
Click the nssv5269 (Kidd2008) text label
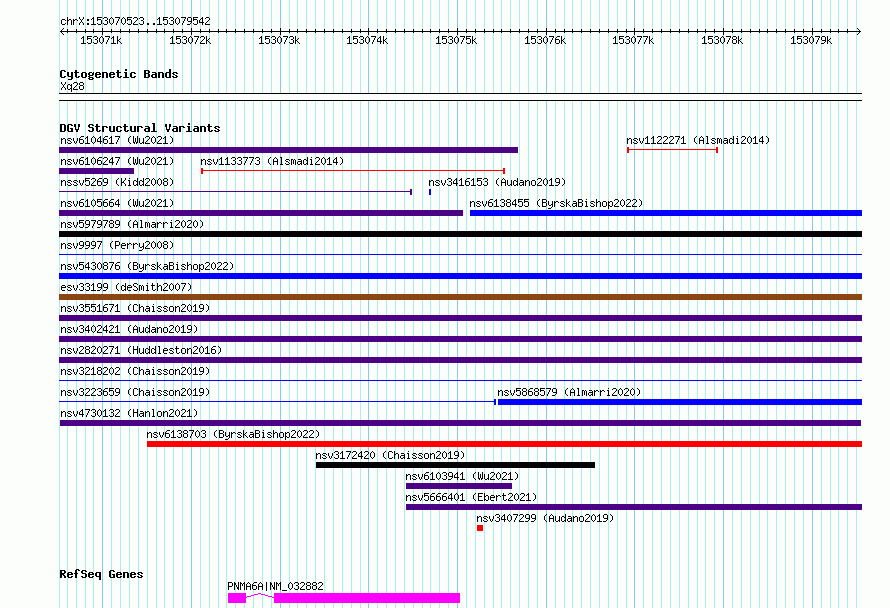117,182
